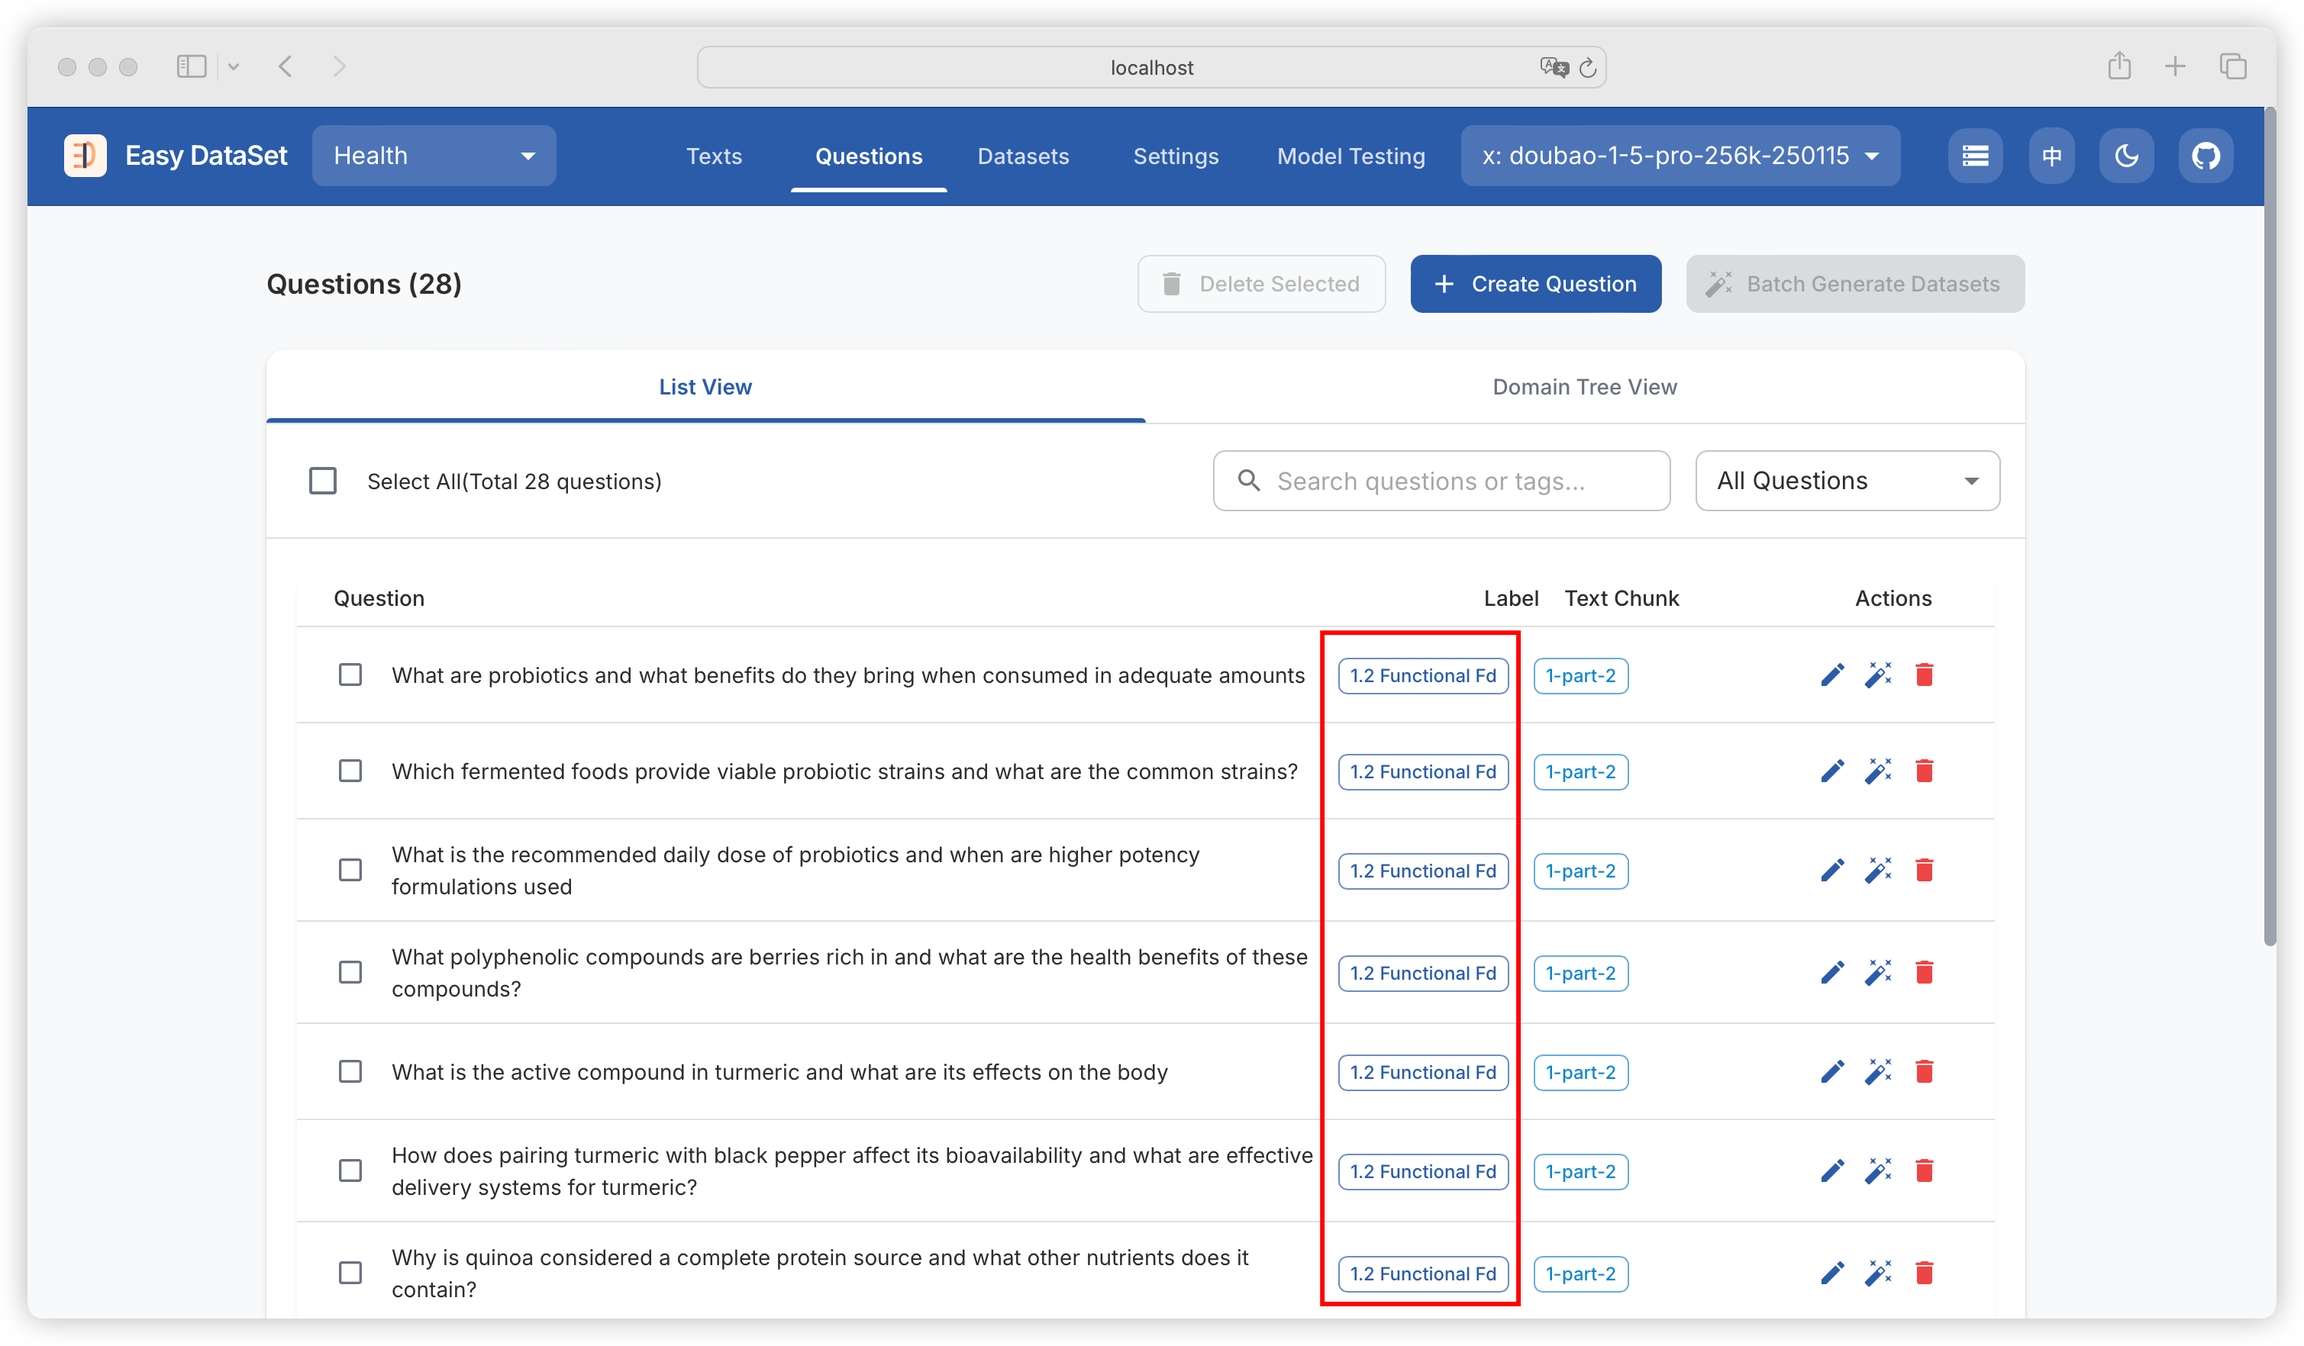
Task: Focus the search questions or tags field
Action: click(x=1441, y=481)
